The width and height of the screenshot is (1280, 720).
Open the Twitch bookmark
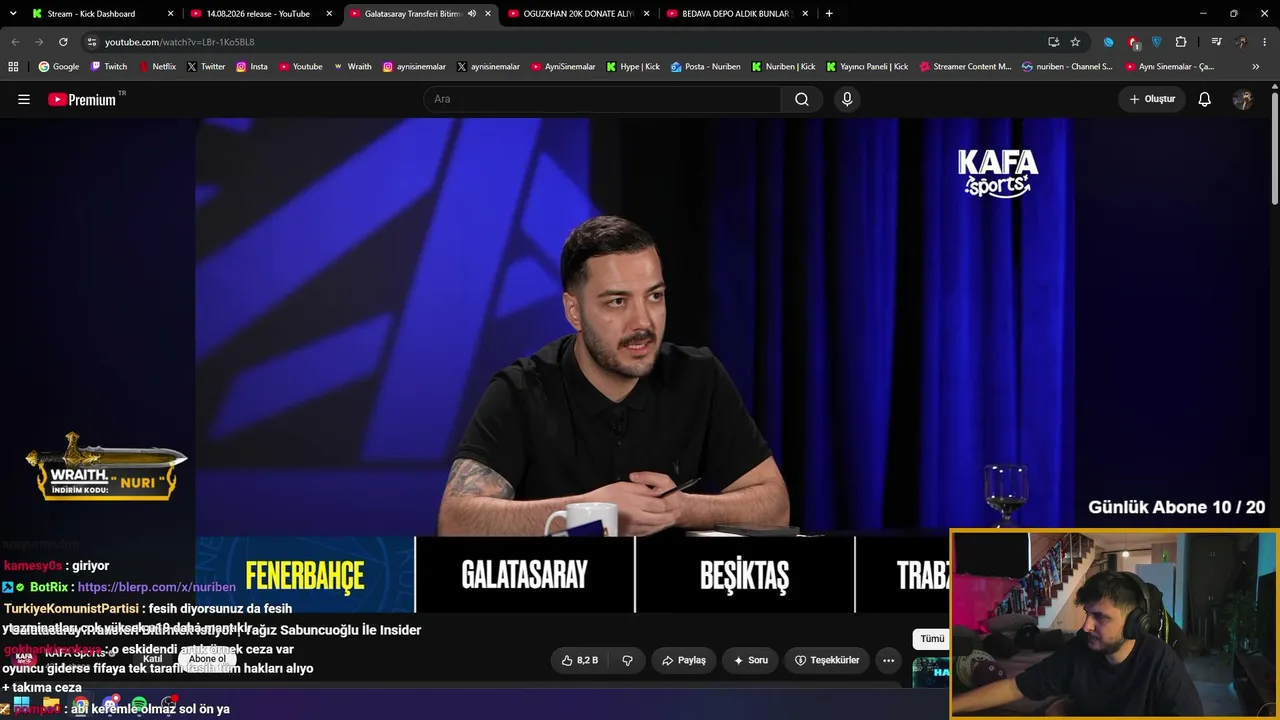pyautogui.click(x=109, y=67)
